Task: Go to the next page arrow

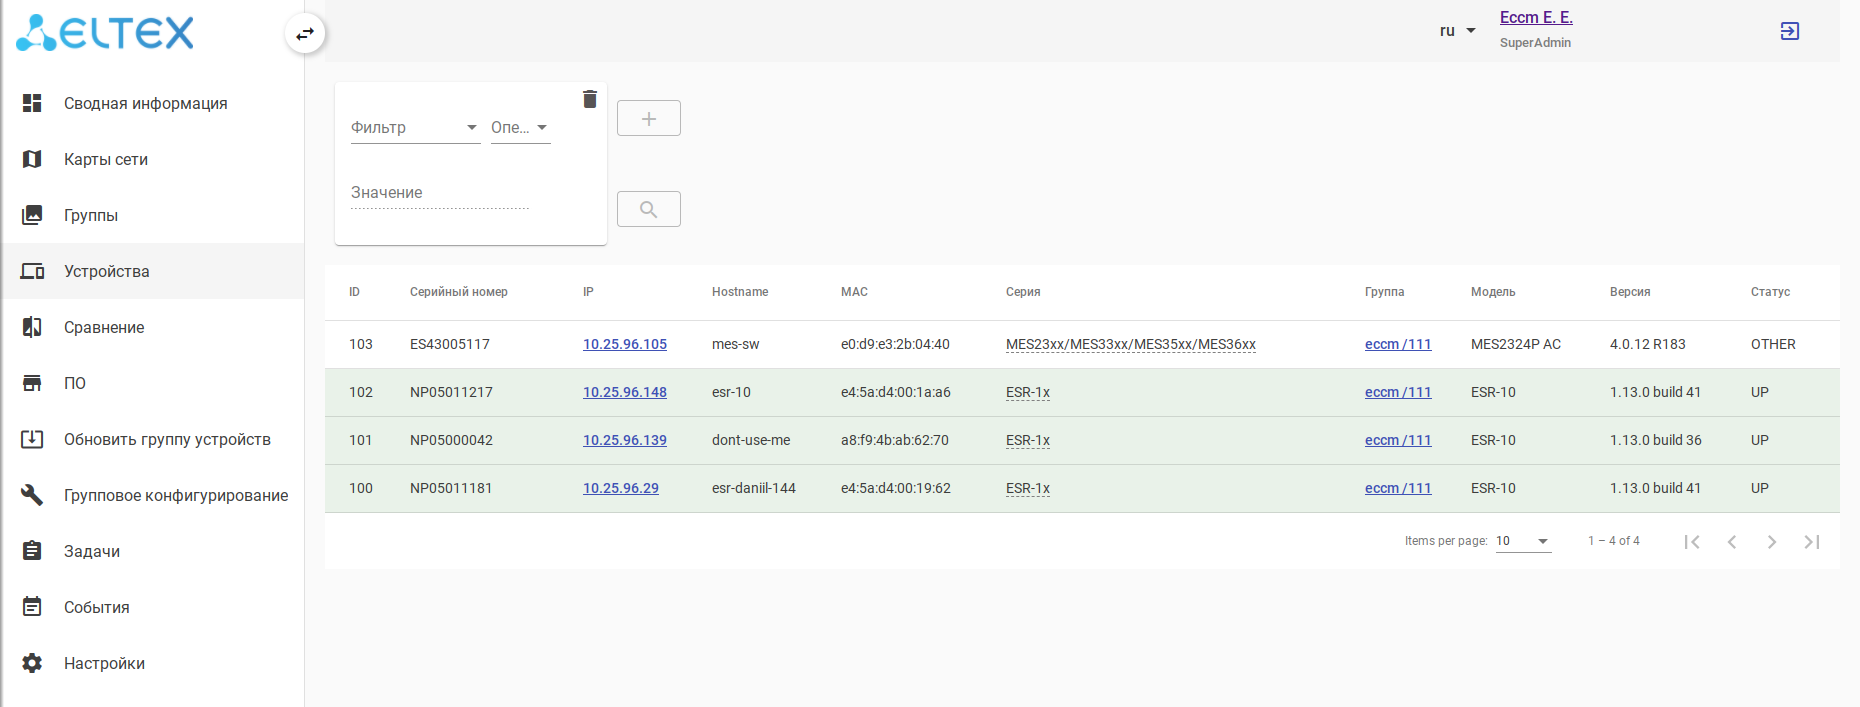Action: pos(1771,542)
